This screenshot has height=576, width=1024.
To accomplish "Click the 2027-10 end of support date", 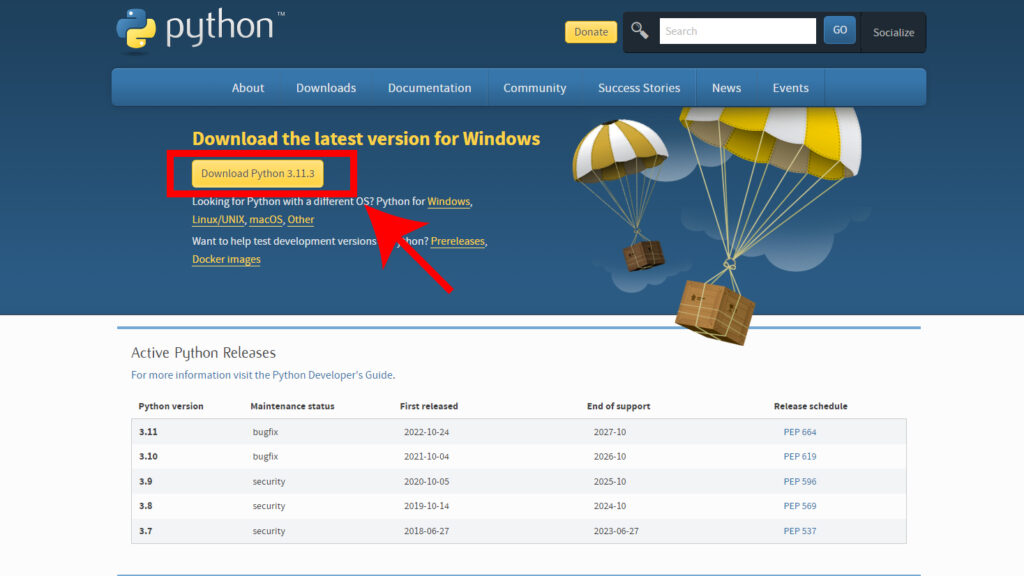I will 610,432.
